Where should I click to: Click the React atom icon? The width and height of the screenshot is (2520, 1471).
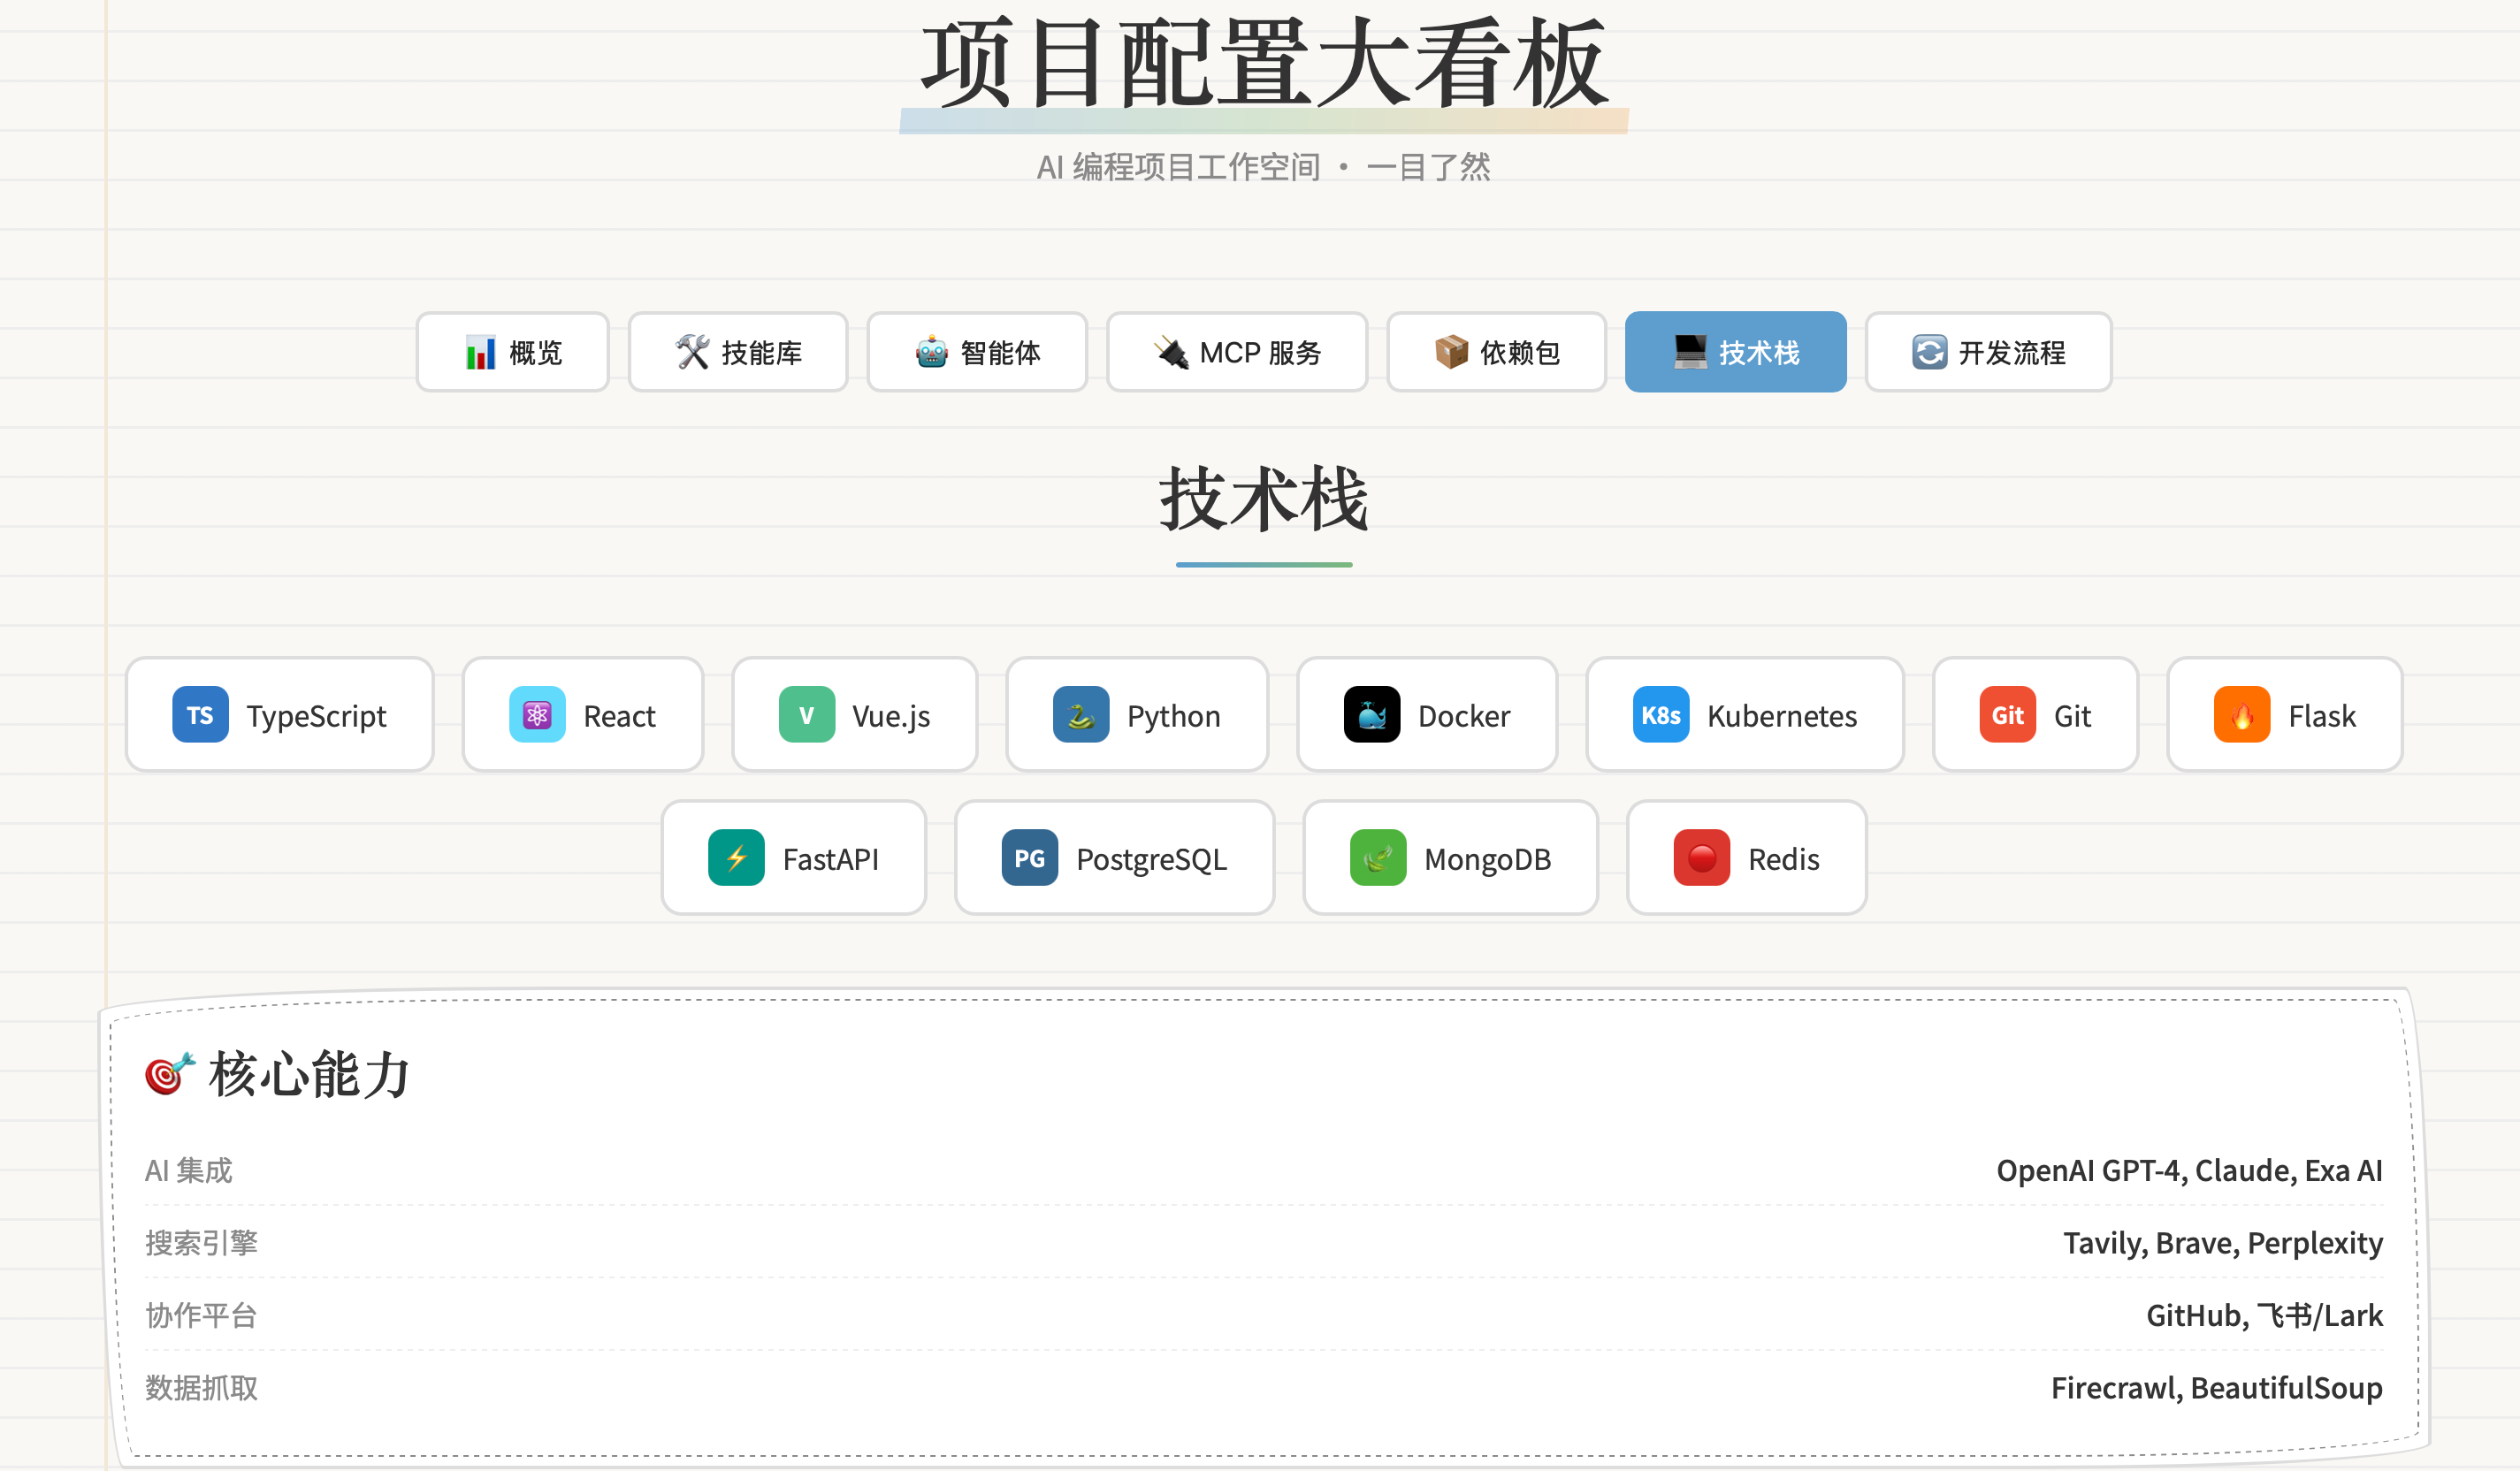[537, 715]
